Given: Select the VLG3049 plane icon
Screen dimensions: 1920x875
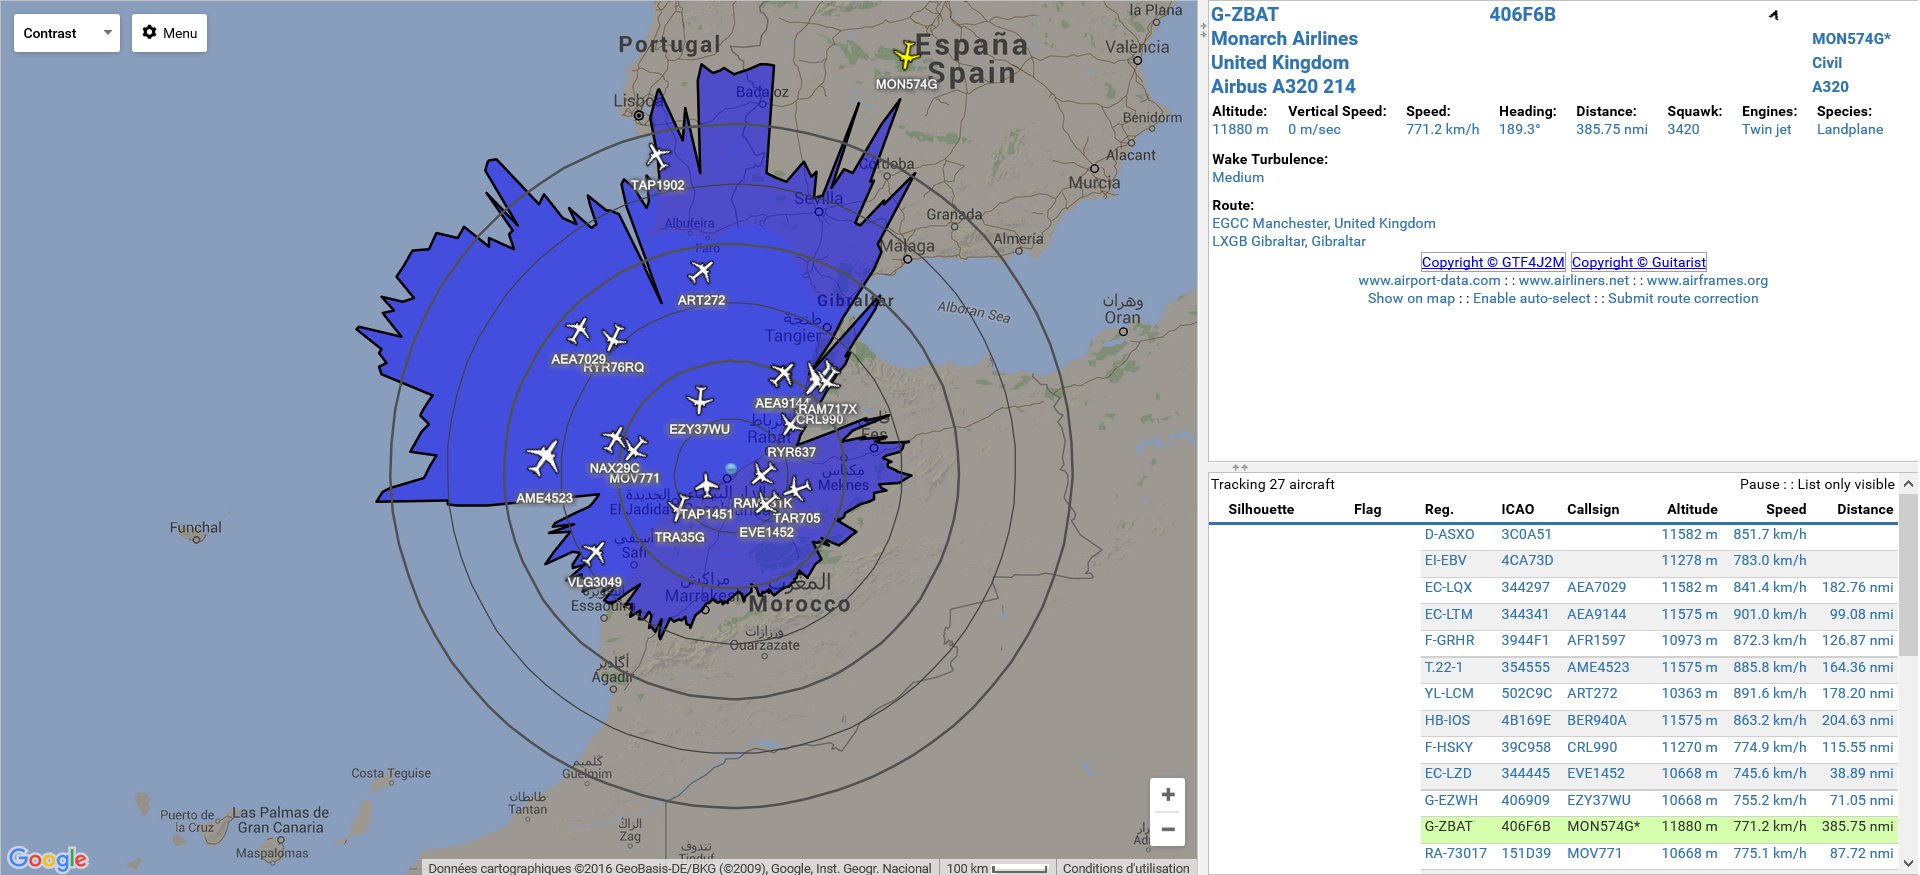Looking at the screenshot, I should (594, 553).
